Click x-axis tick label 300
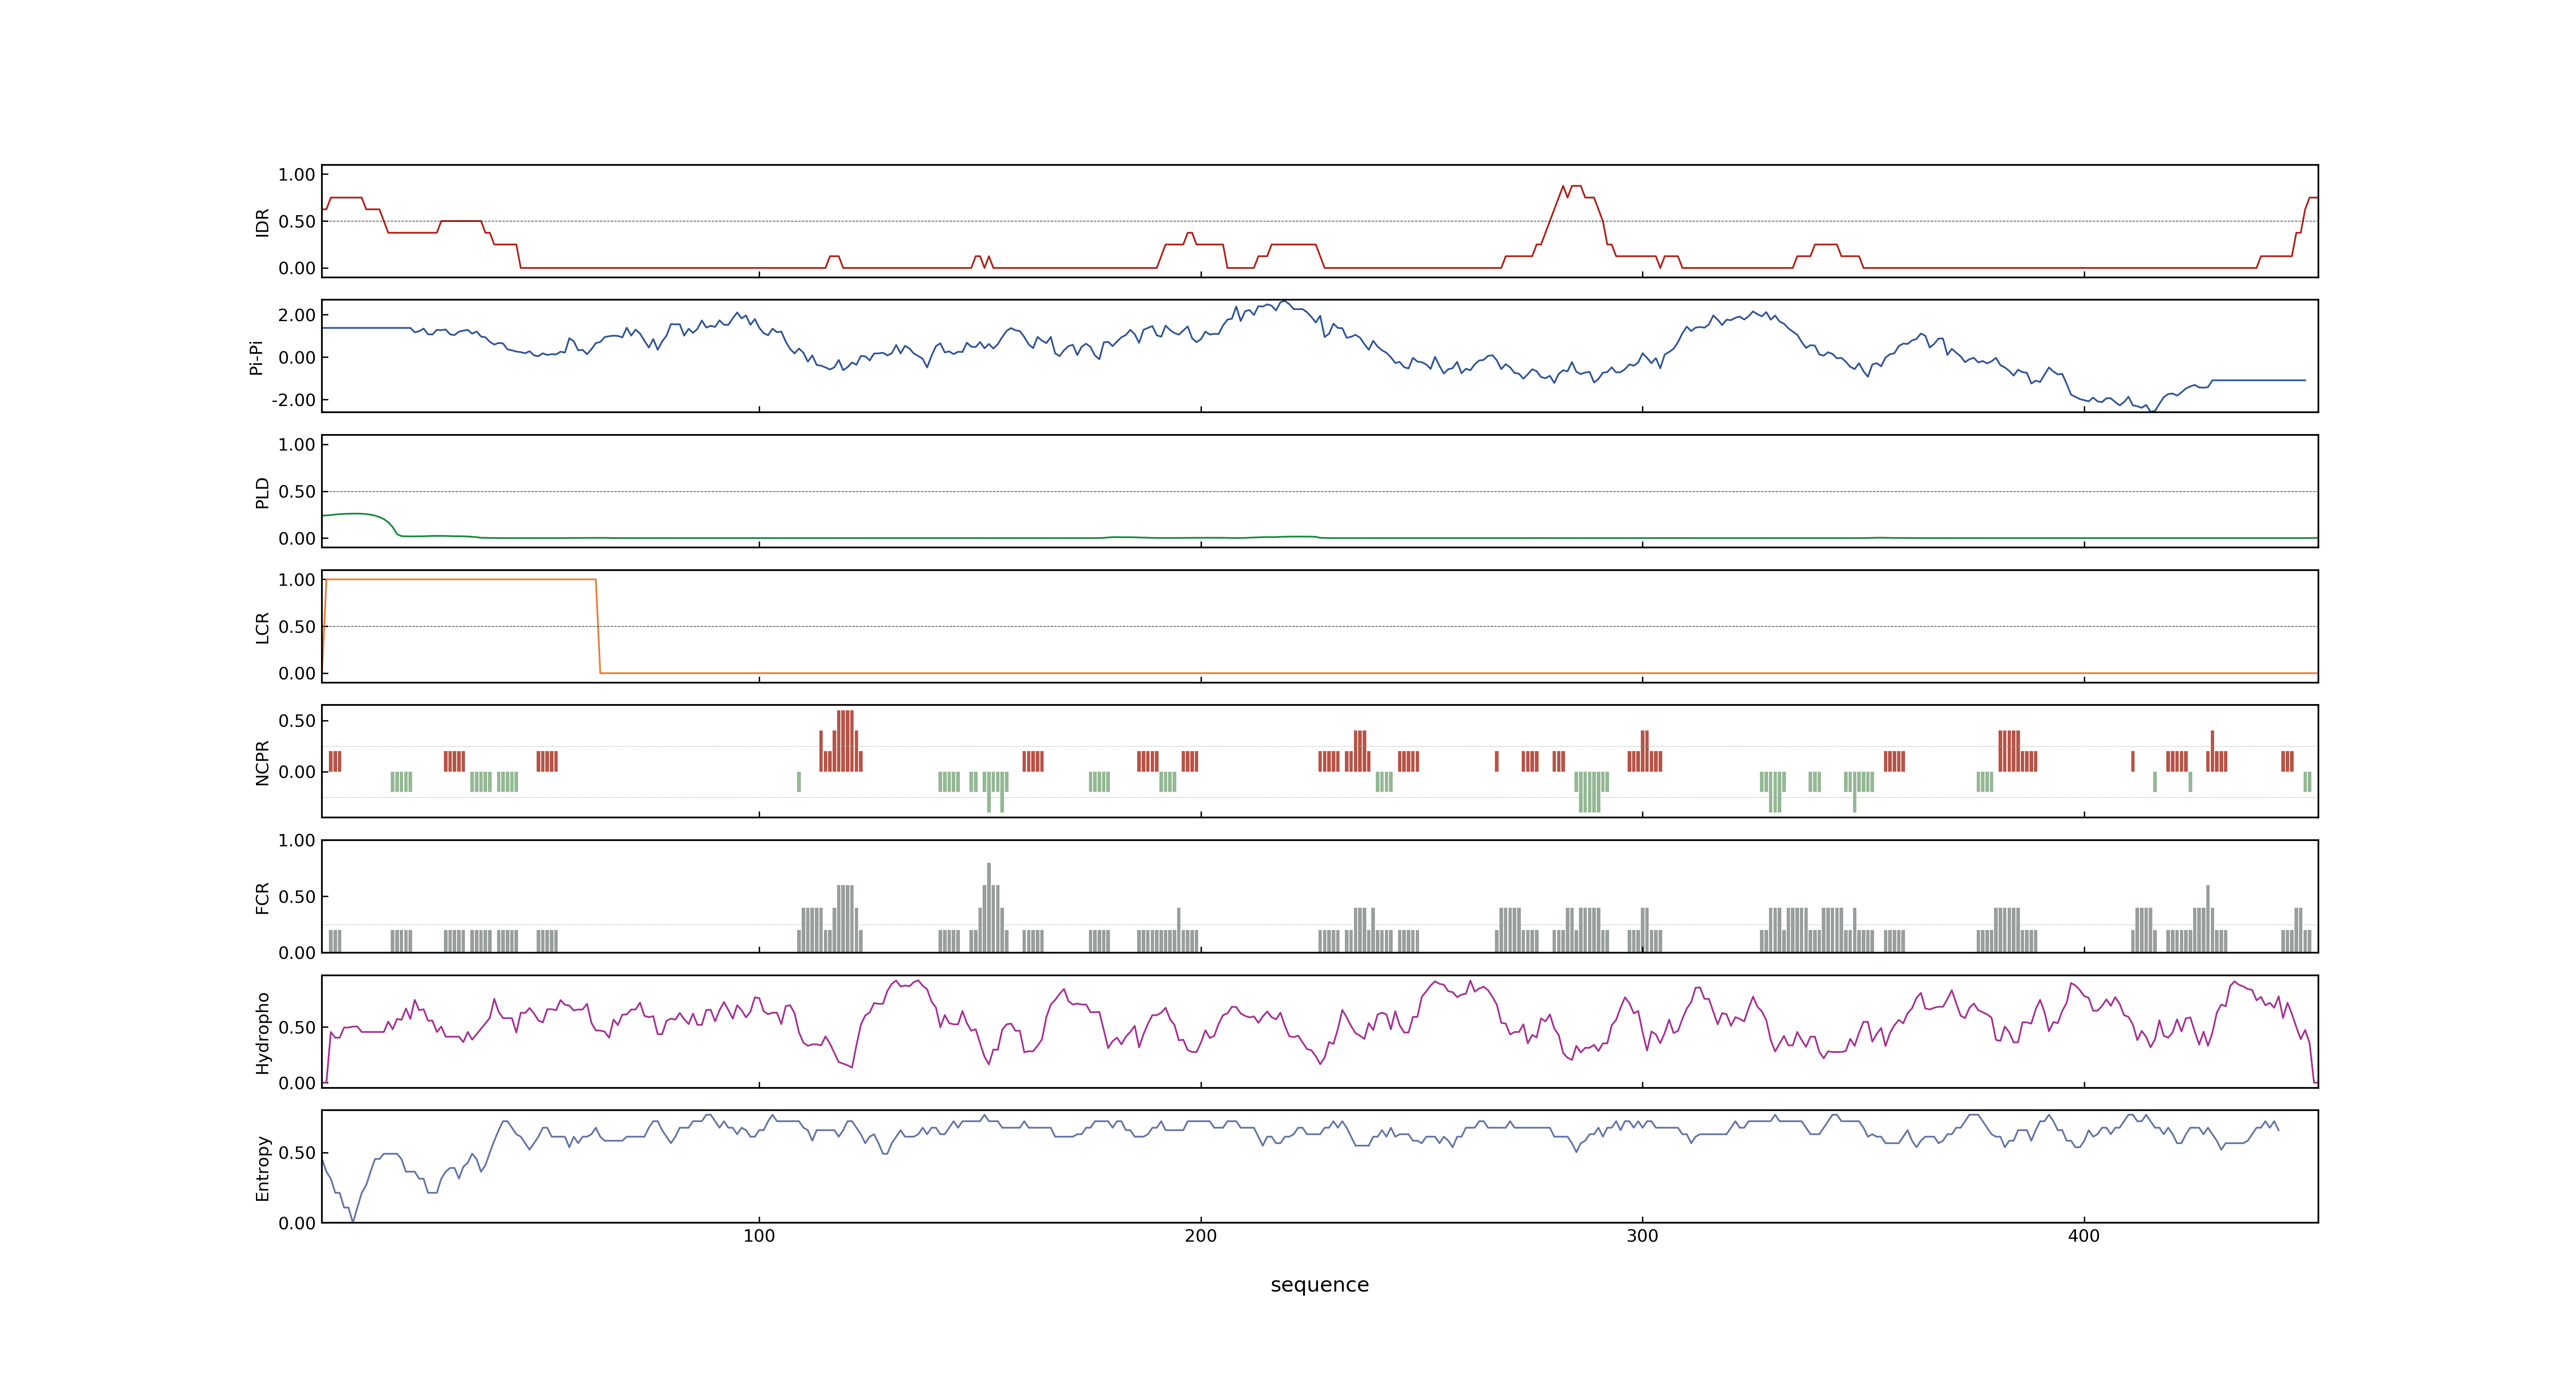The image size is (2576, 1374). pos(1642,1236)
